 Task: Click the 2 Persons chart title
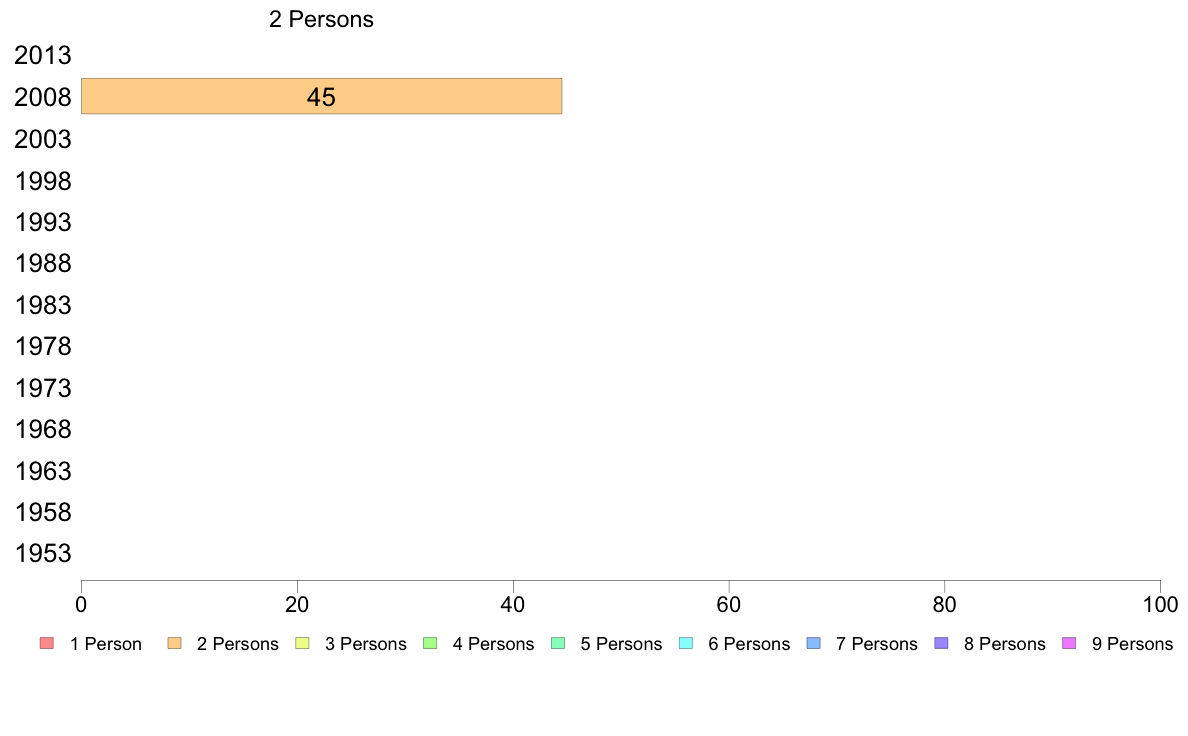(321, 19)
